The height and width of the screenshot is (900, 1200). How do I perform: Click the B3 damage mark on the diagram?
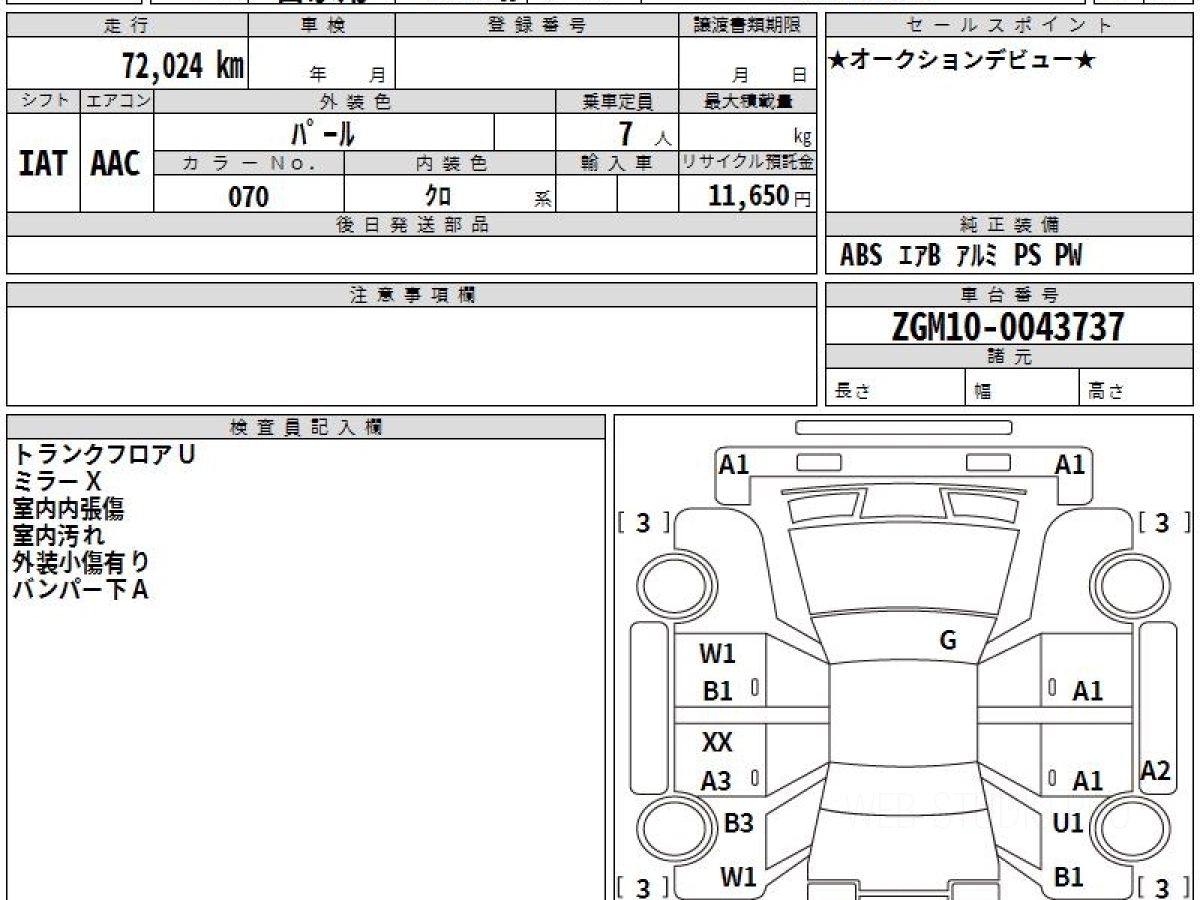click(x=738, y=824)
